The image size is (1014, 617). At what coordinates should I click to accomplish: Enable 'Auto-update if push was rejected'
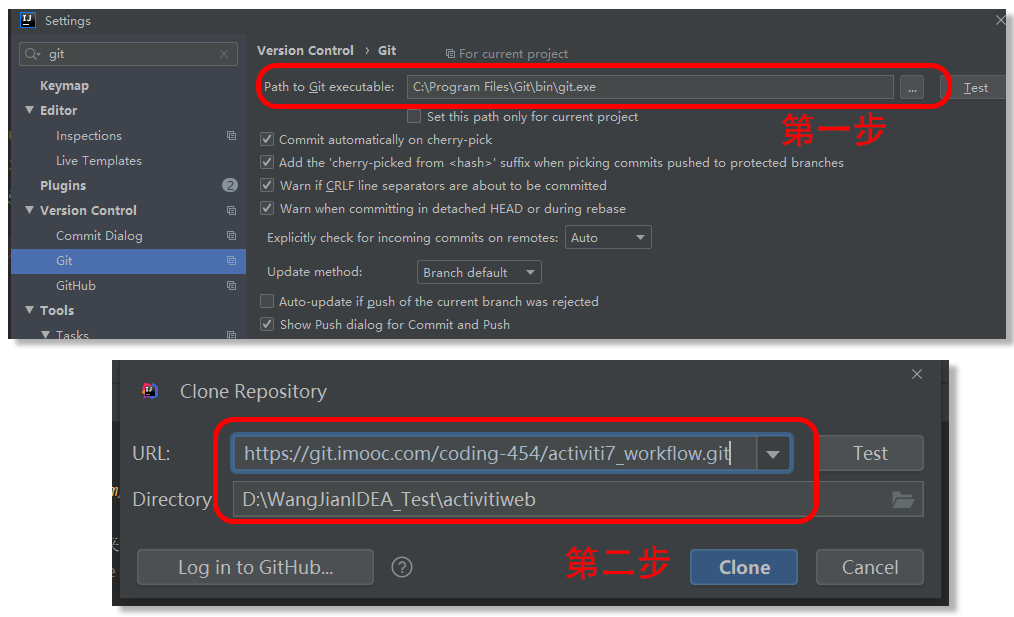click(266, 301)
